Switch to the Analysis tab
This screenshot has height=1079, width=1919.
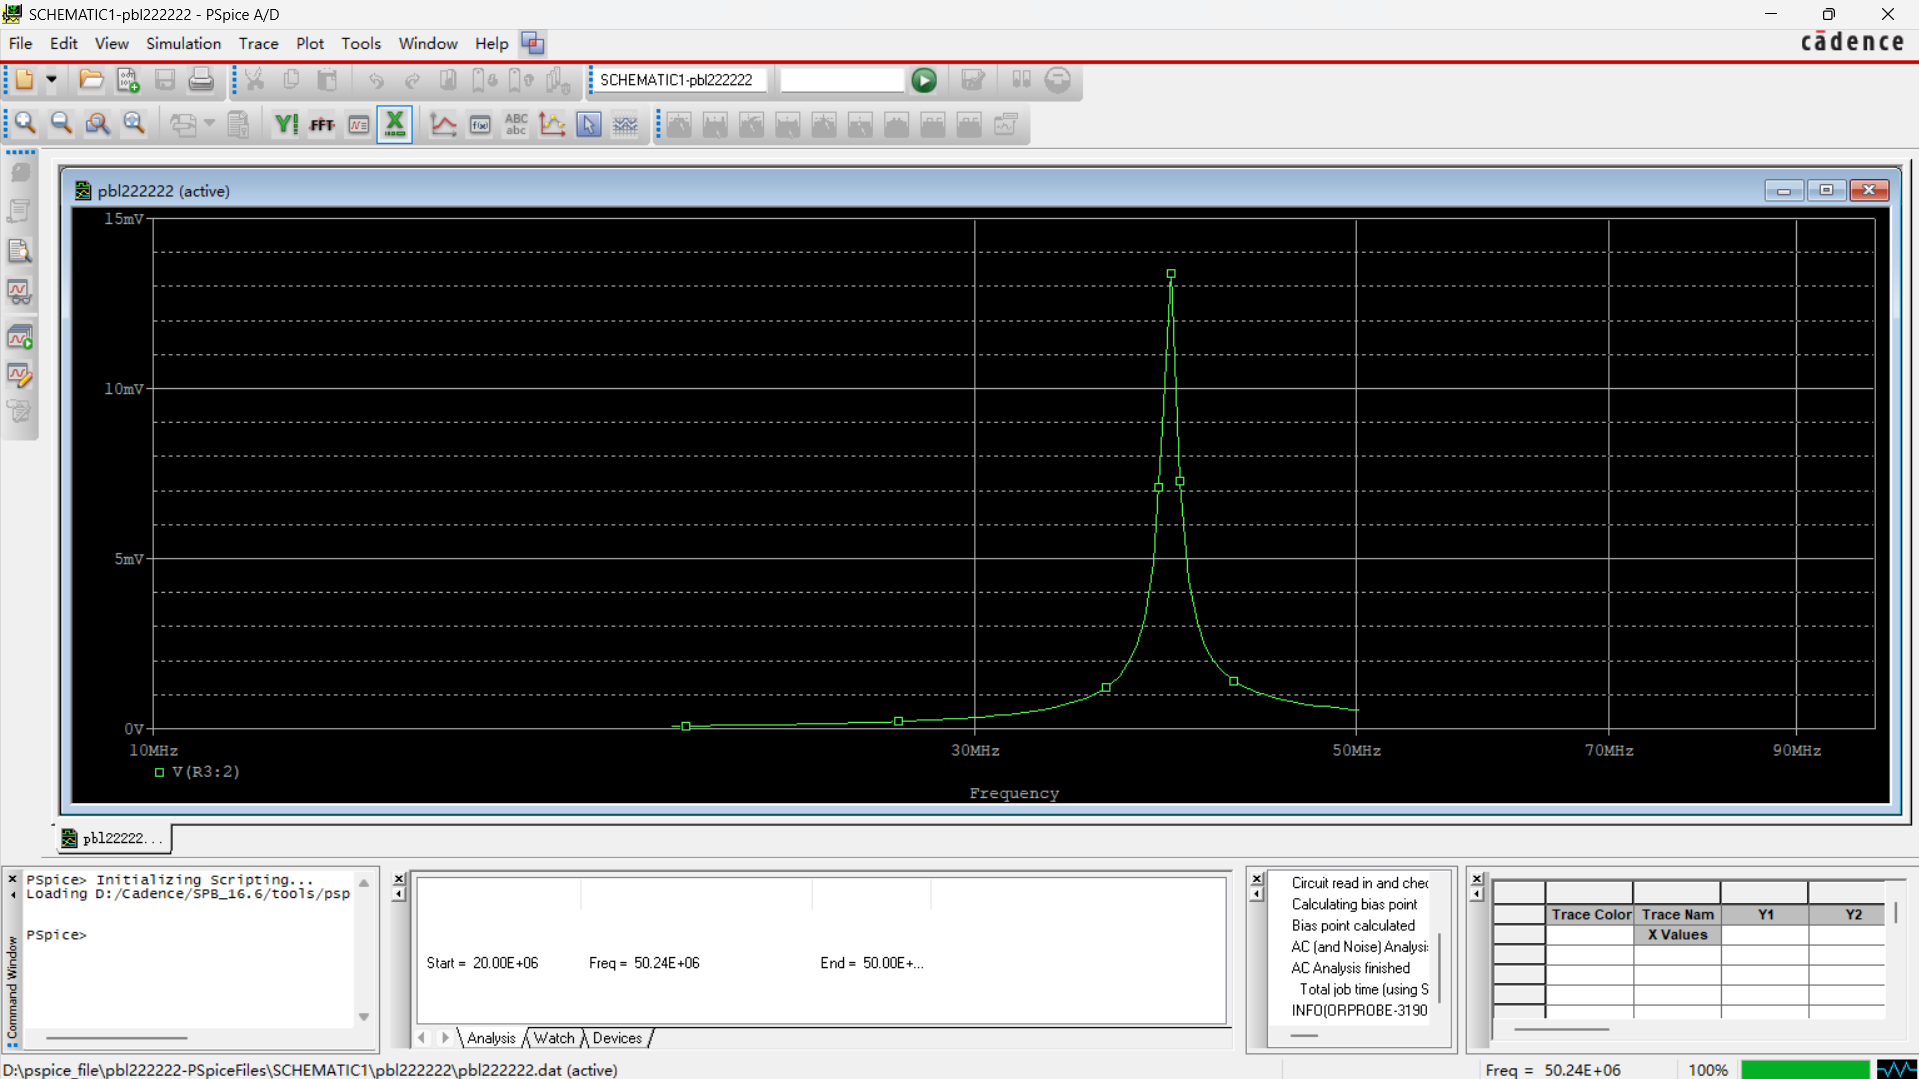coord(491,1038)
